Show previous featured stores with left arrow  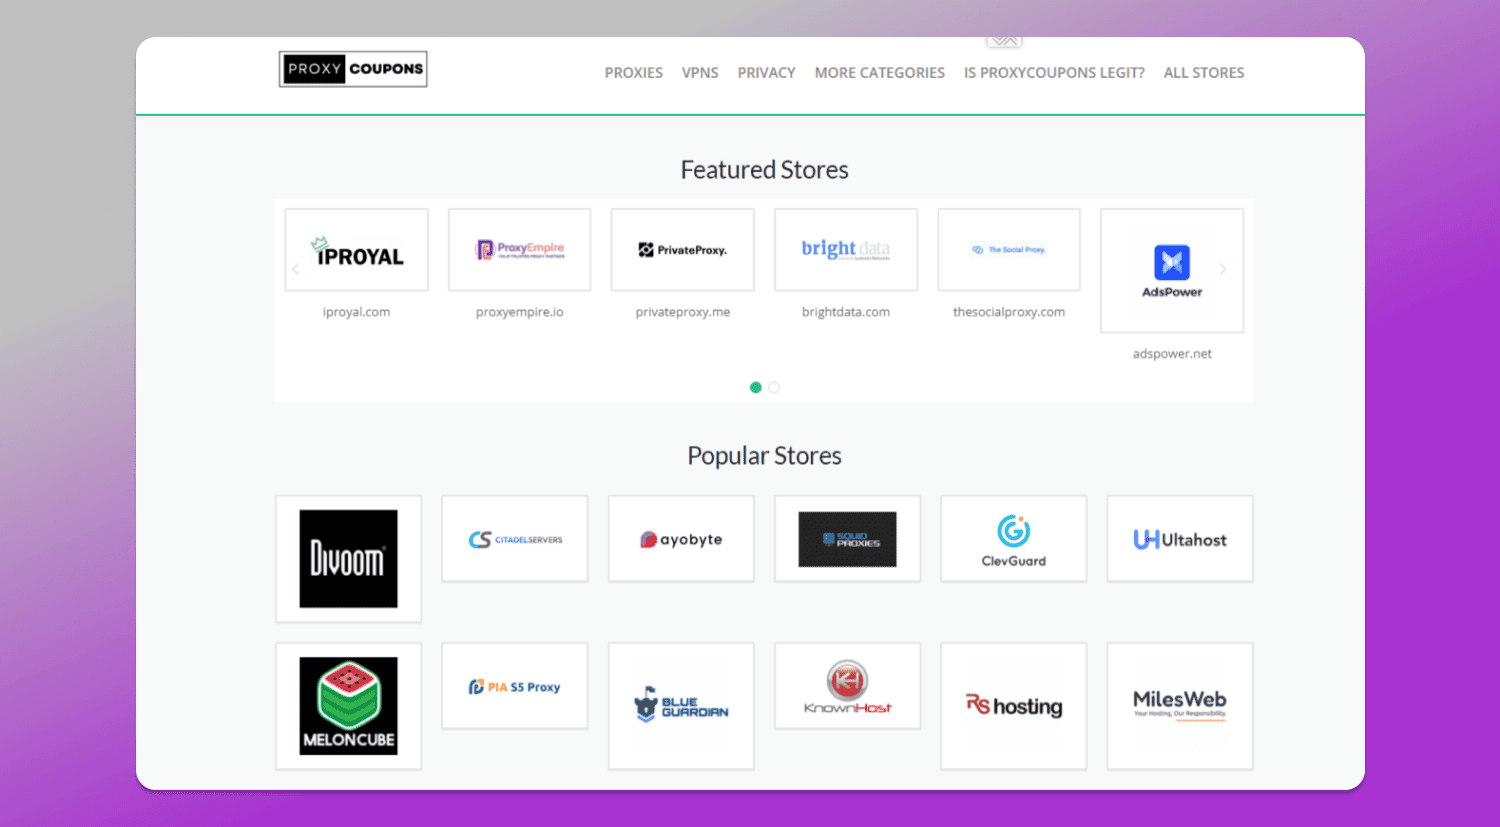tap(295, 269)
